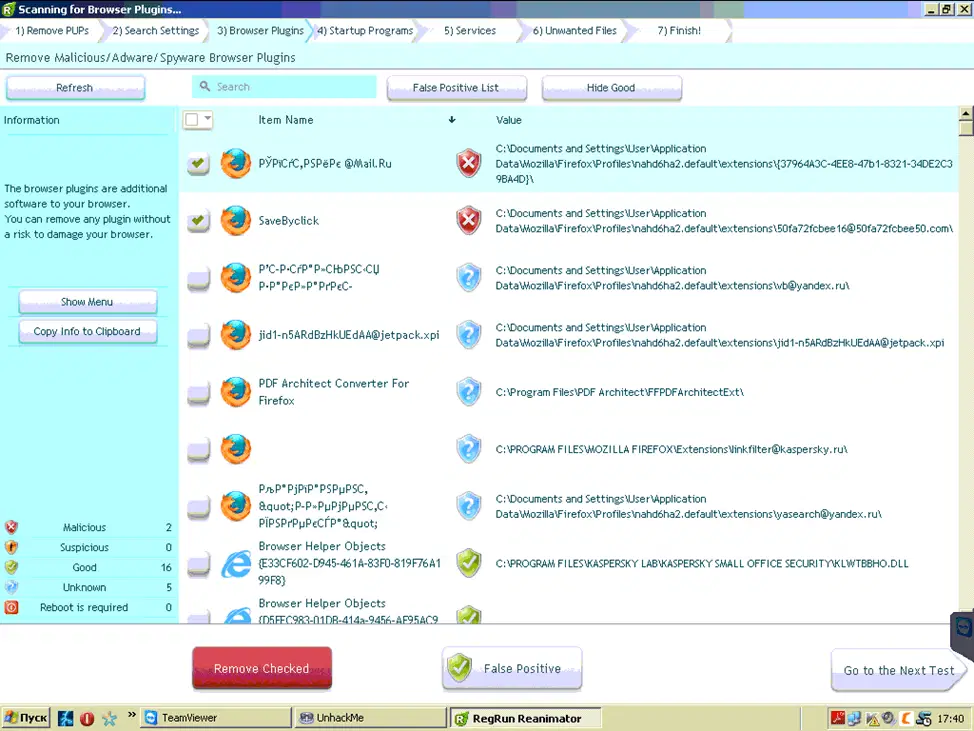Toggle the select-all checkbox in the list header

click(x=192, y=119)
